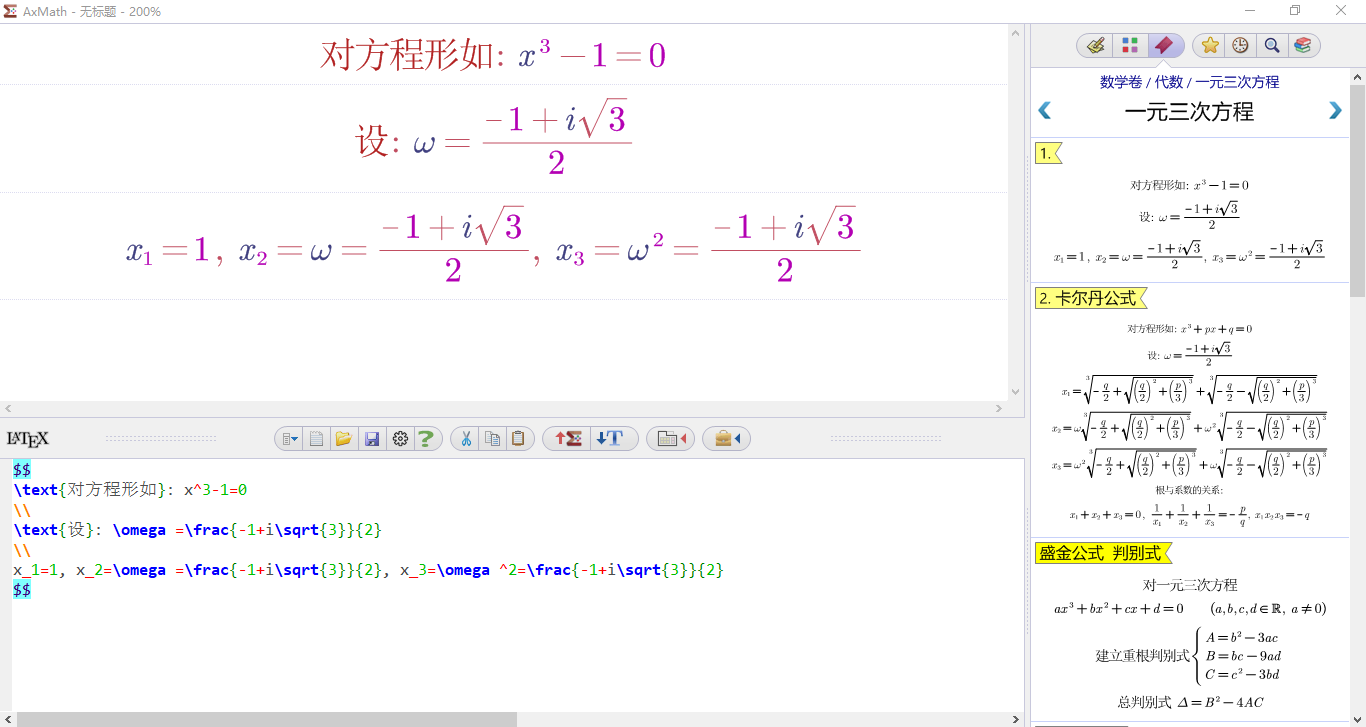
Task: Click the formula editor scroll right arrow
Action: (x=998, y=408)
